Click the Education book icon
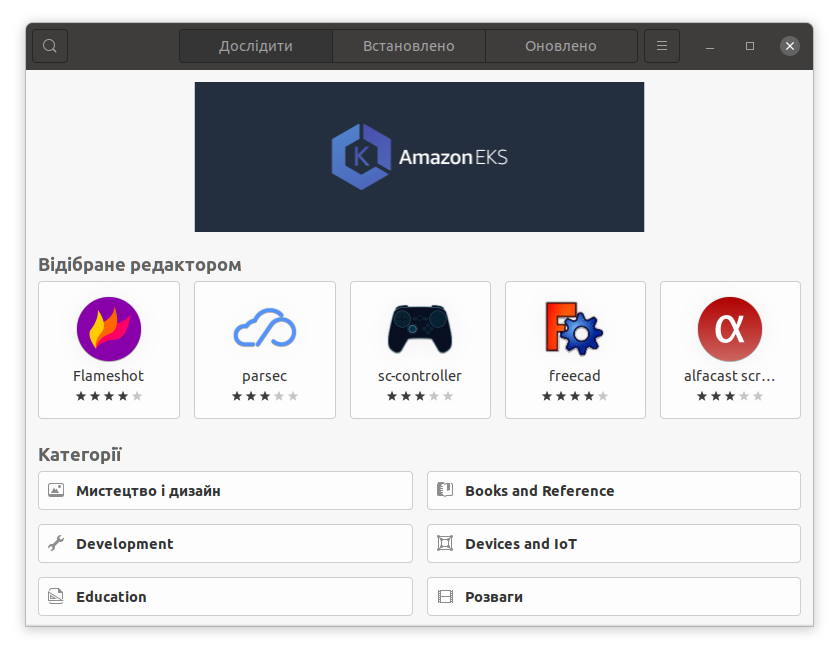Viewport: 839px width, 655px height. point(57,596)
